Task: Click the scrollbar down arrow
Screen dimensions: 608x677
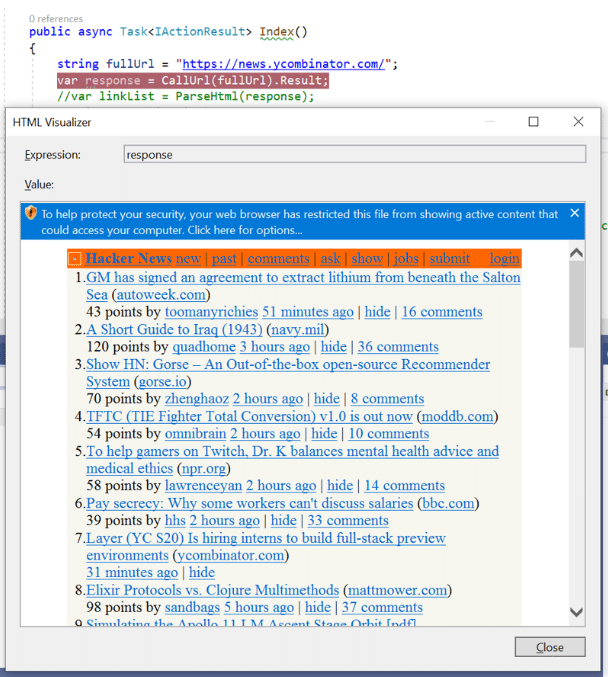Action: [x=576, y=612]
